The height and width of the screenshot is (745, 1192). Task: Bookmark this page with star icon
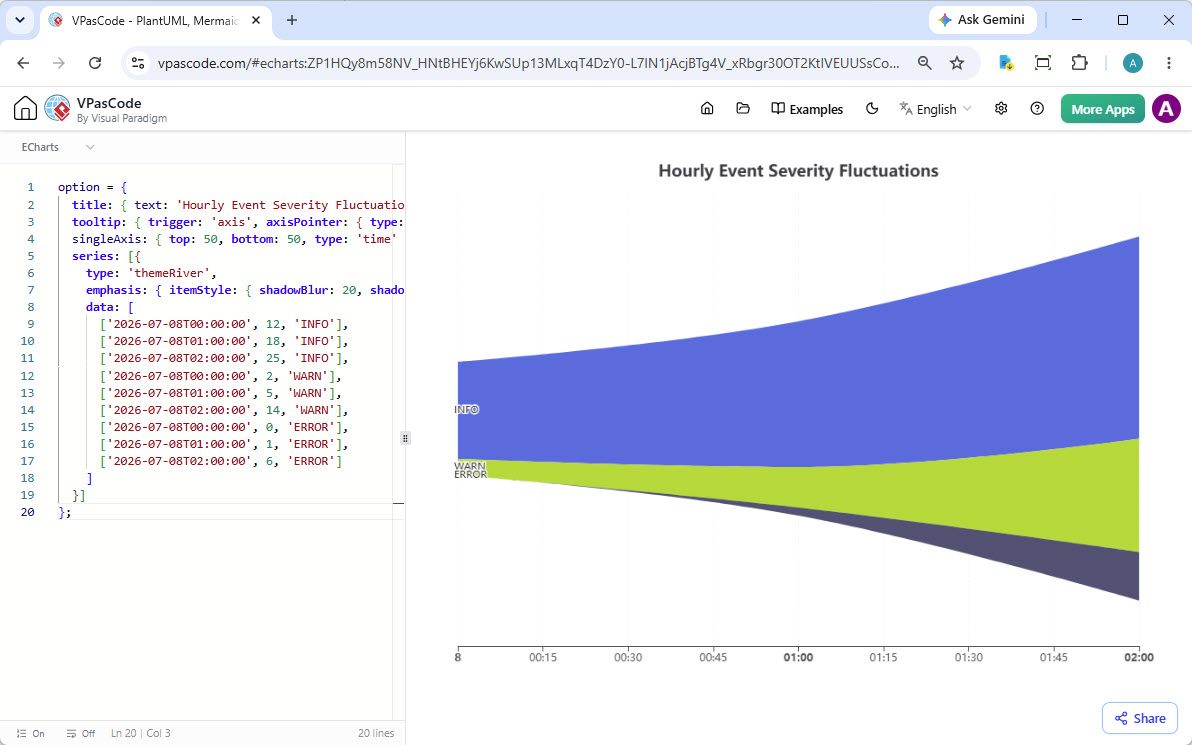click(957, 63)
